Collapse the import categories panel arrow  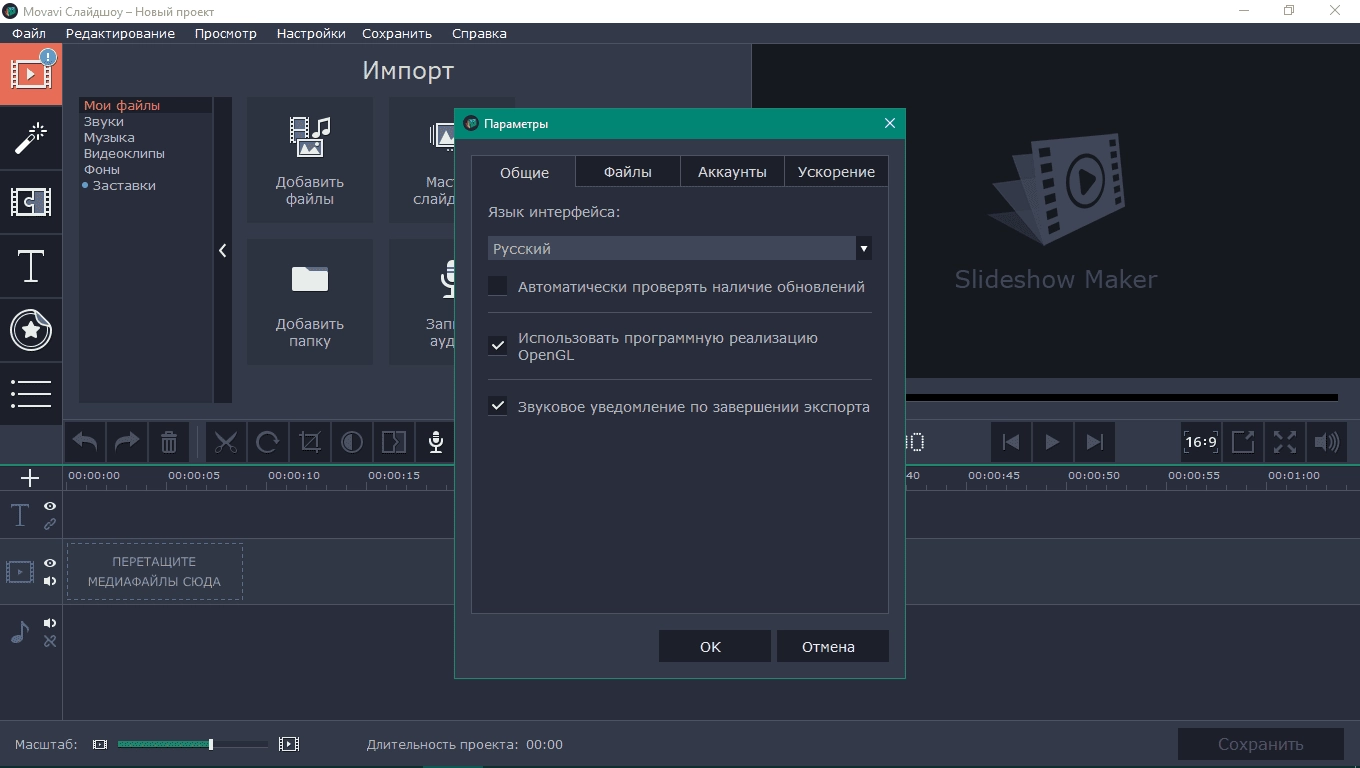coord(222,250)
